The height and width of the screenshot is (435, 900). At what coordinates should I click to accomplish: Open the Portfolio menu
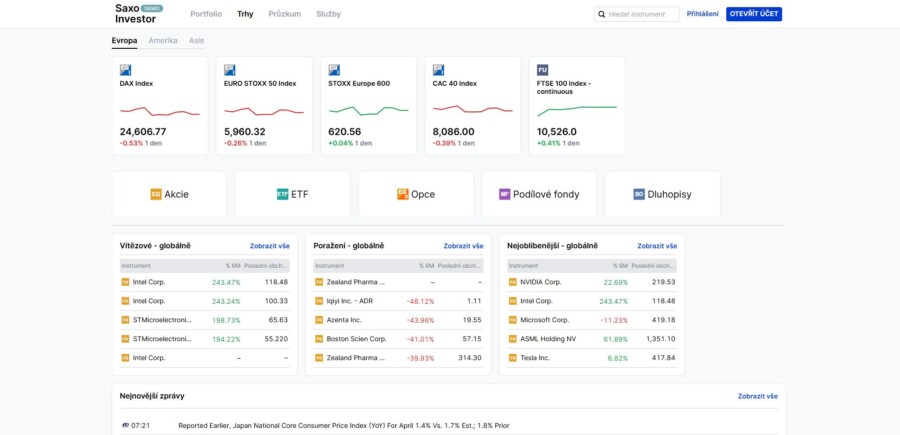point(206,14)
